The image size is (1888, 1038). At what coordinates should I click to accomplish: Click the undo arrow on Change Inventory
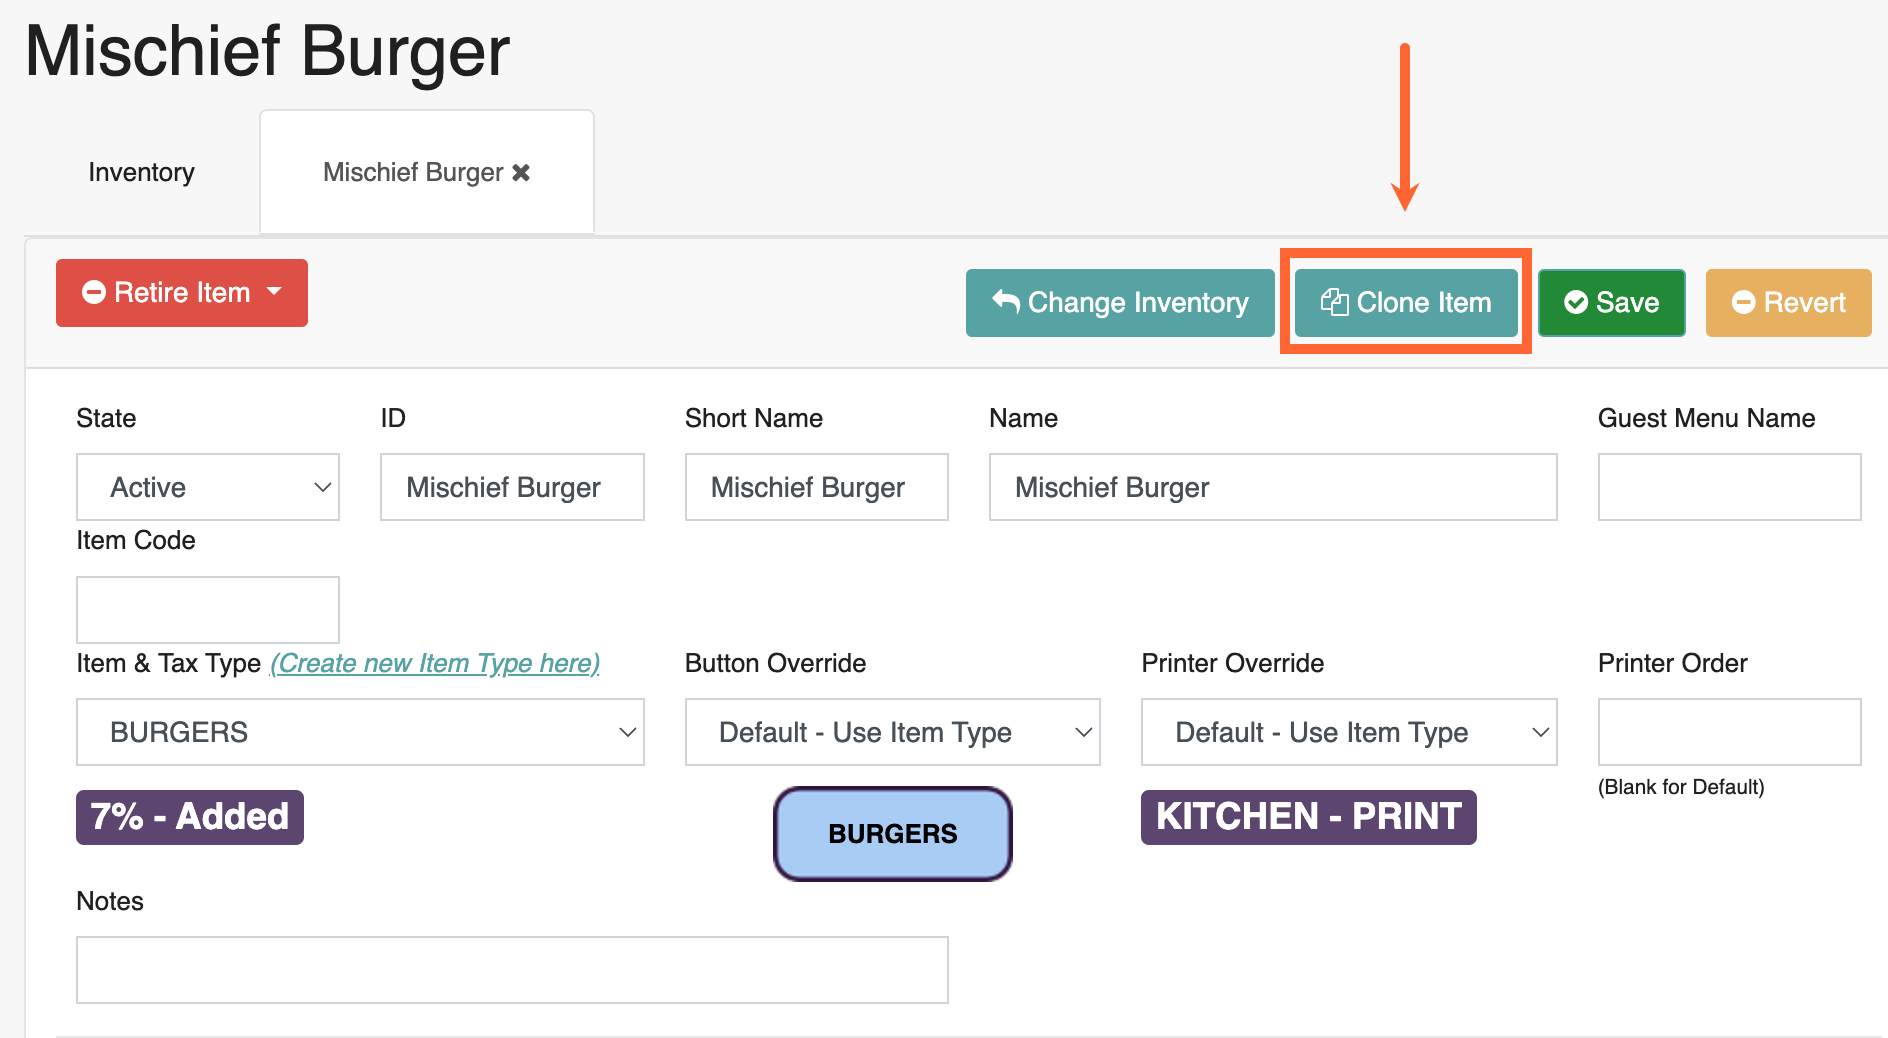click(1006, 302)
